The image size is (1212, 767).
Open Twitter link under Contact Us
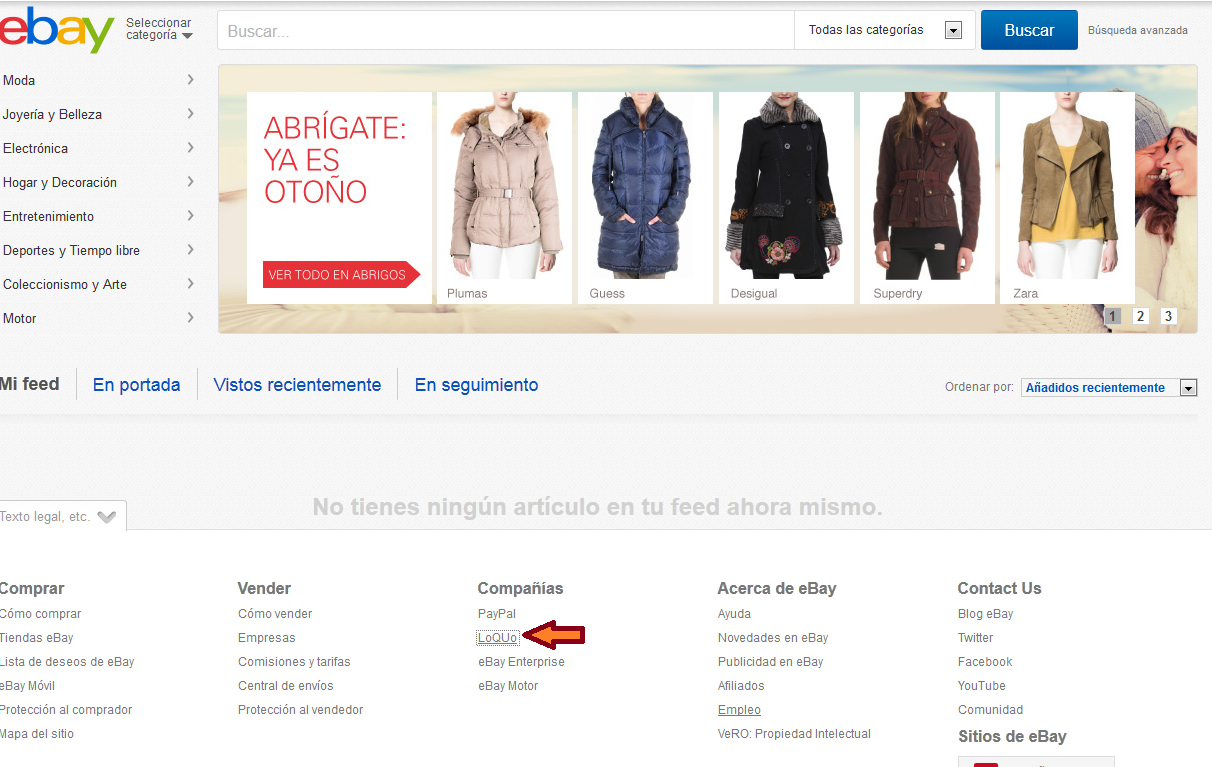pos(976,638)
